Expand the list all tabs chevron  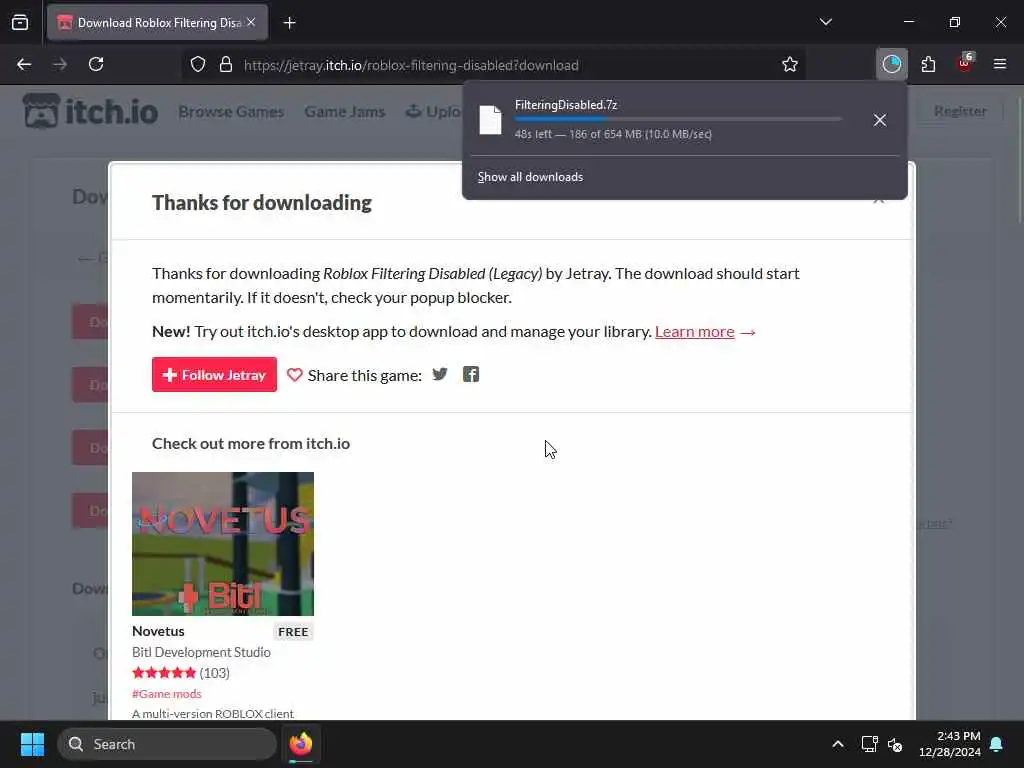tap(825, 22)
